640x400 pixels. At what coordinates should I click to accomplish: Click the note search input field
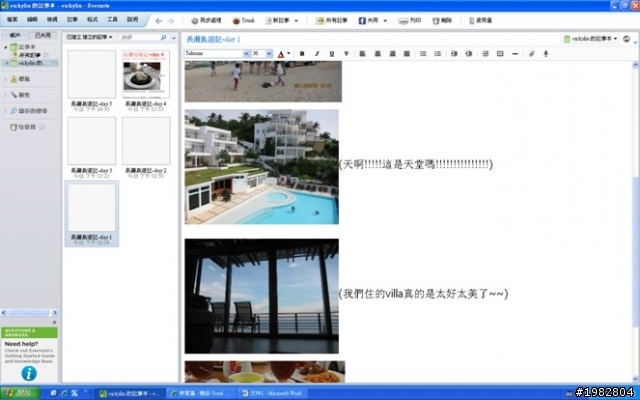coord(139,38)
